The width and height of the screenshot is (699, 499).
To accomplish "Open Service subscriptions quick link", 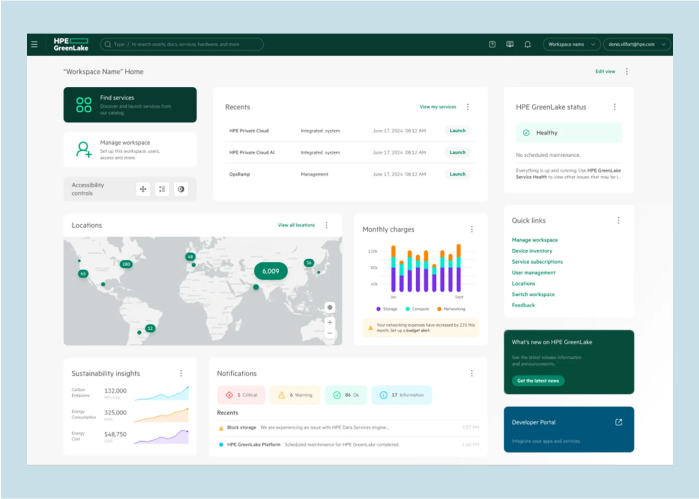I will click(537, 262).
